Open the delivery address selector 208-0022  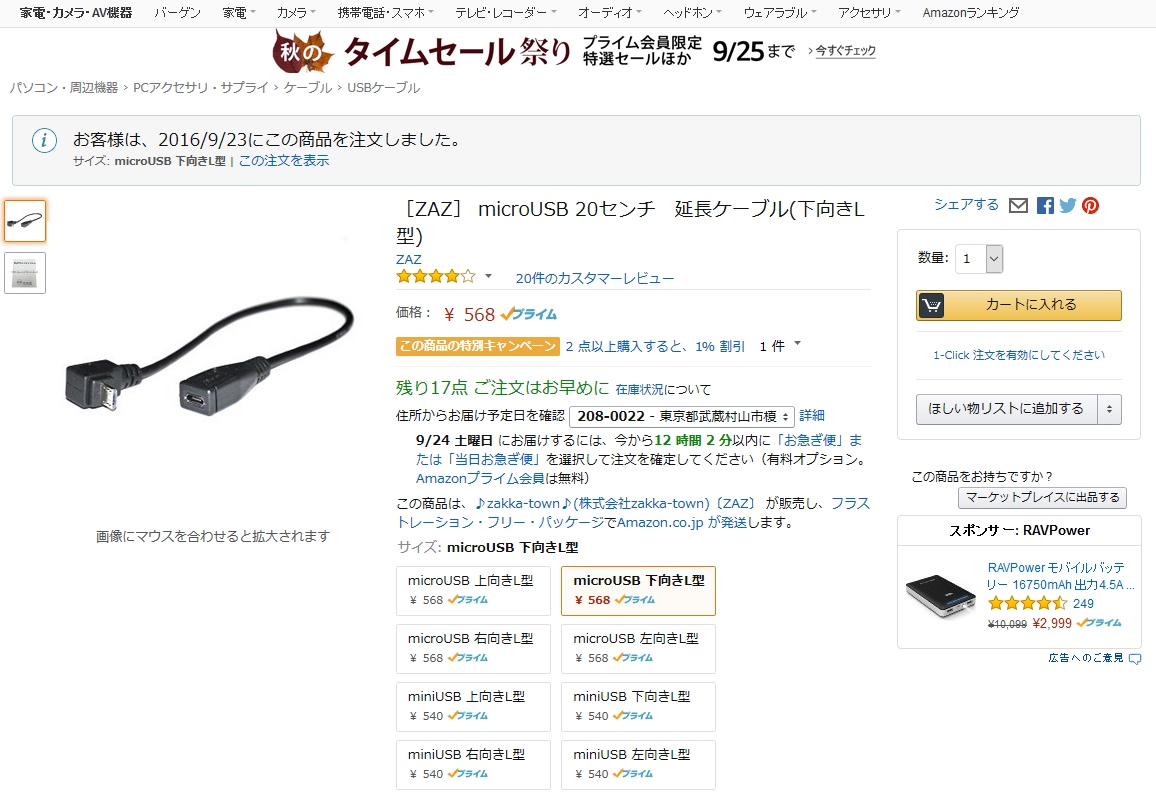point(682,417)
